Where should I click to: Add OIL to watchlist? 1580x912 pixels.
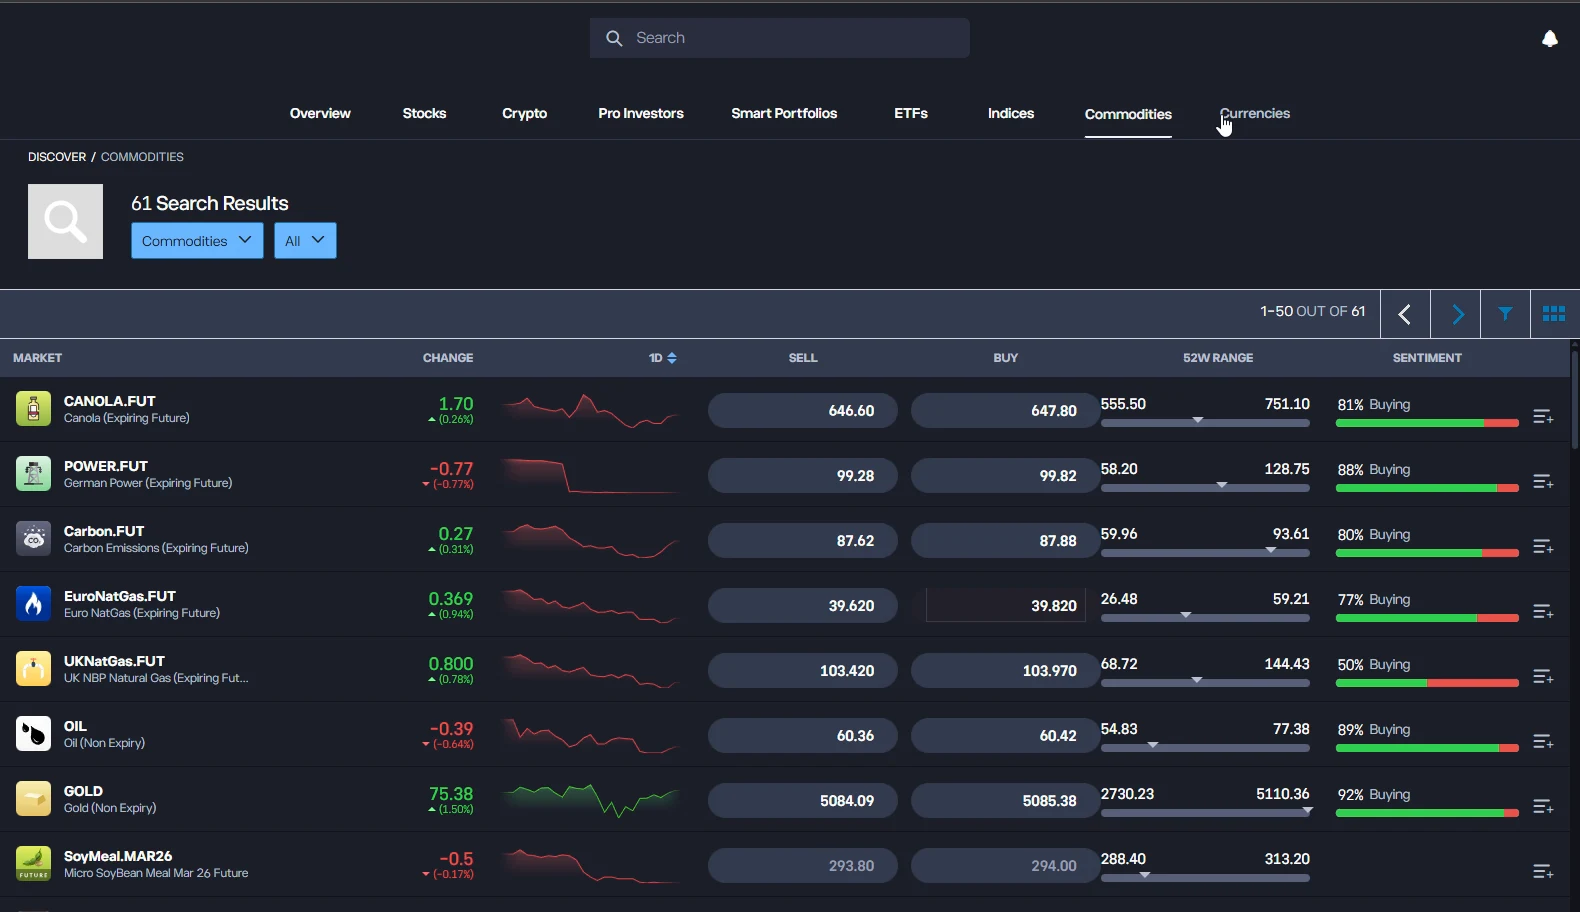click(x=1543, y=741)
